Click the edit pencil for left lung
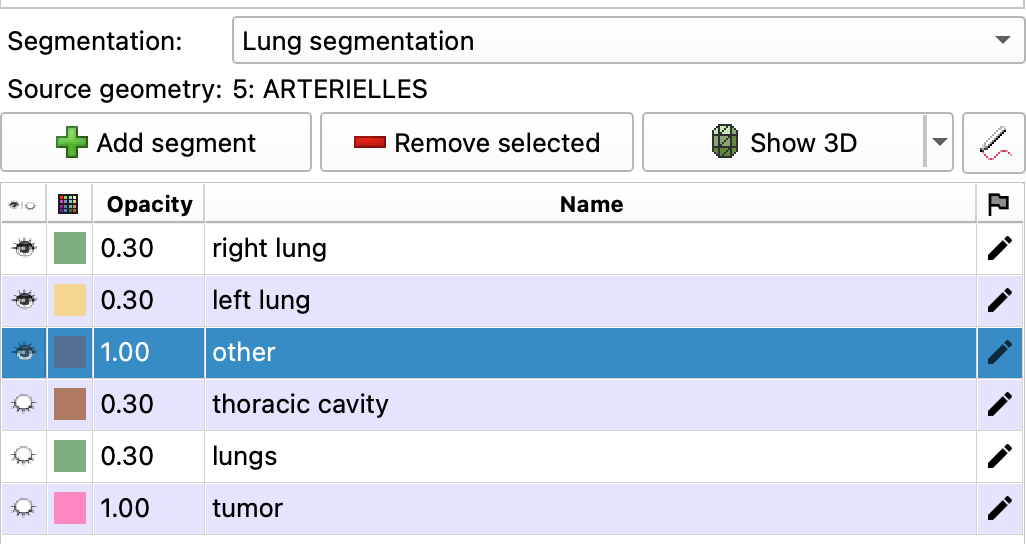 pyautogui.click(x=999, y=300)
